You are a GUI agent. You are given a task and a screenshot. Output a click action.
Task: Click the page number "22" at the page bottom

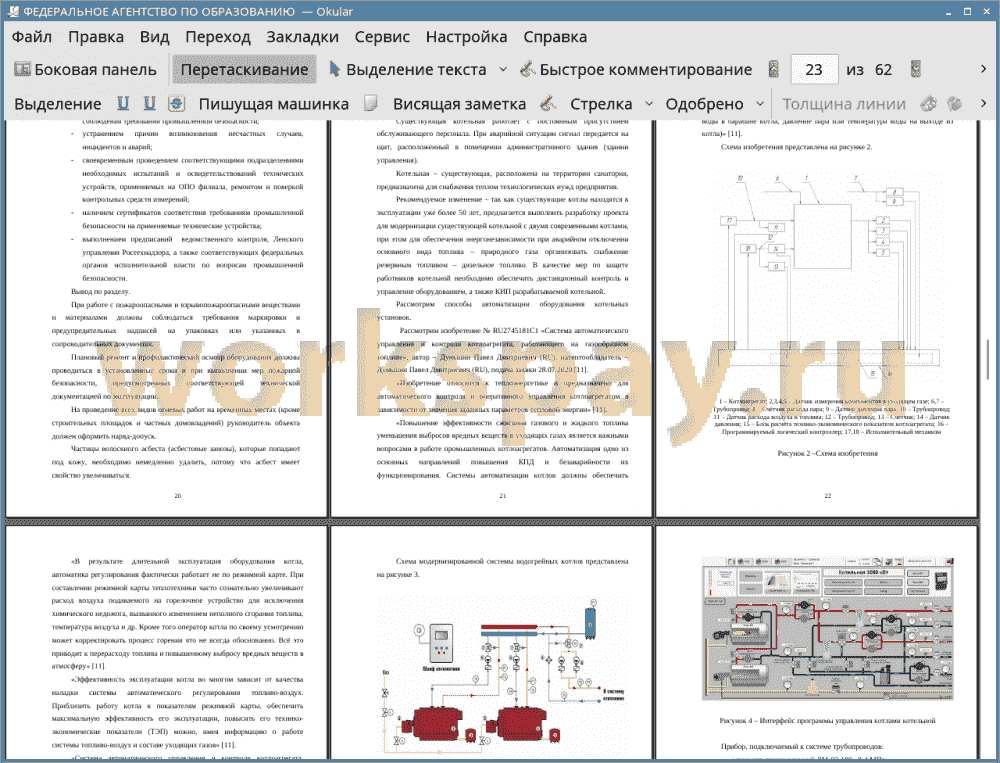click(x=828, y=496)
